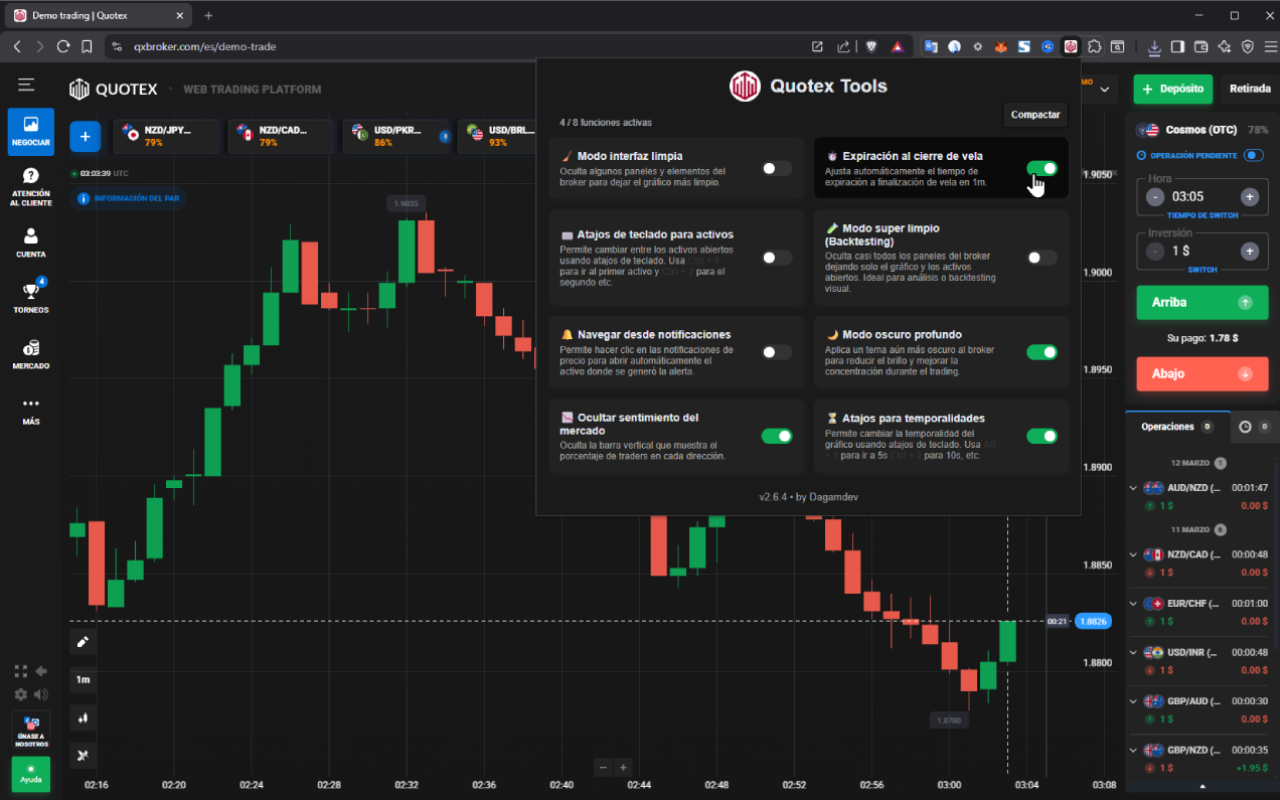Expand the USD/INR operation row
Viewport: 1280px width, 800px height.
click(1133, 653)
